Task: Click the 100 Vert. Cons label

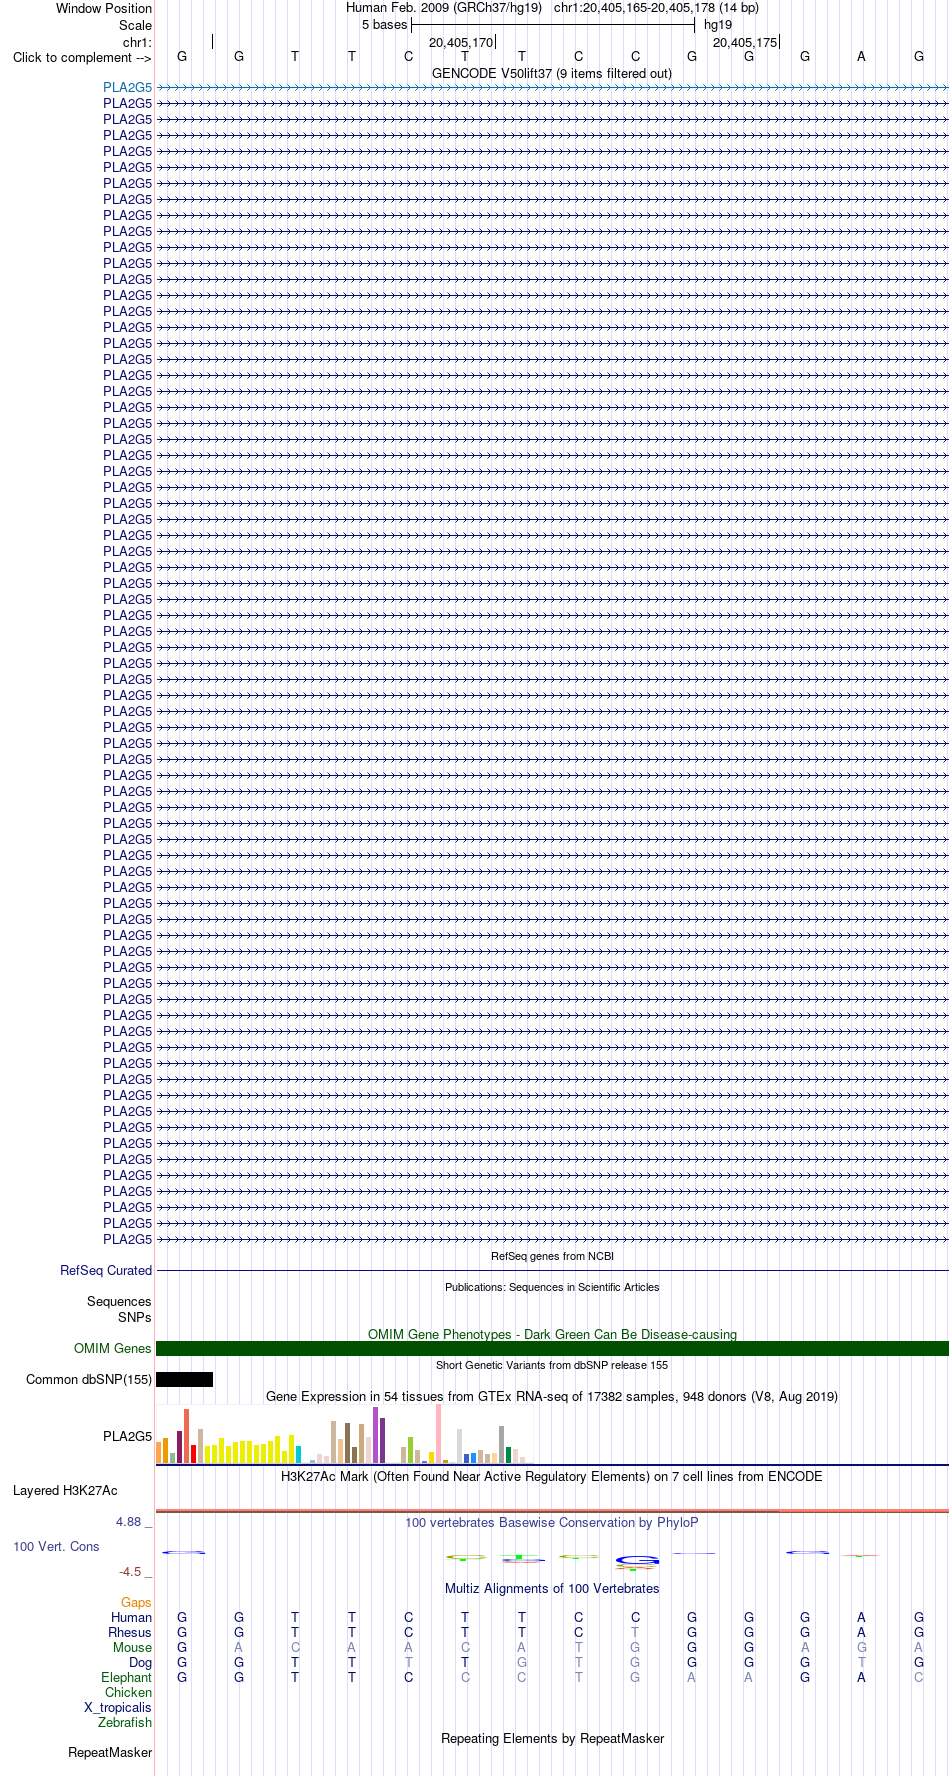Action: (56, 1547)
